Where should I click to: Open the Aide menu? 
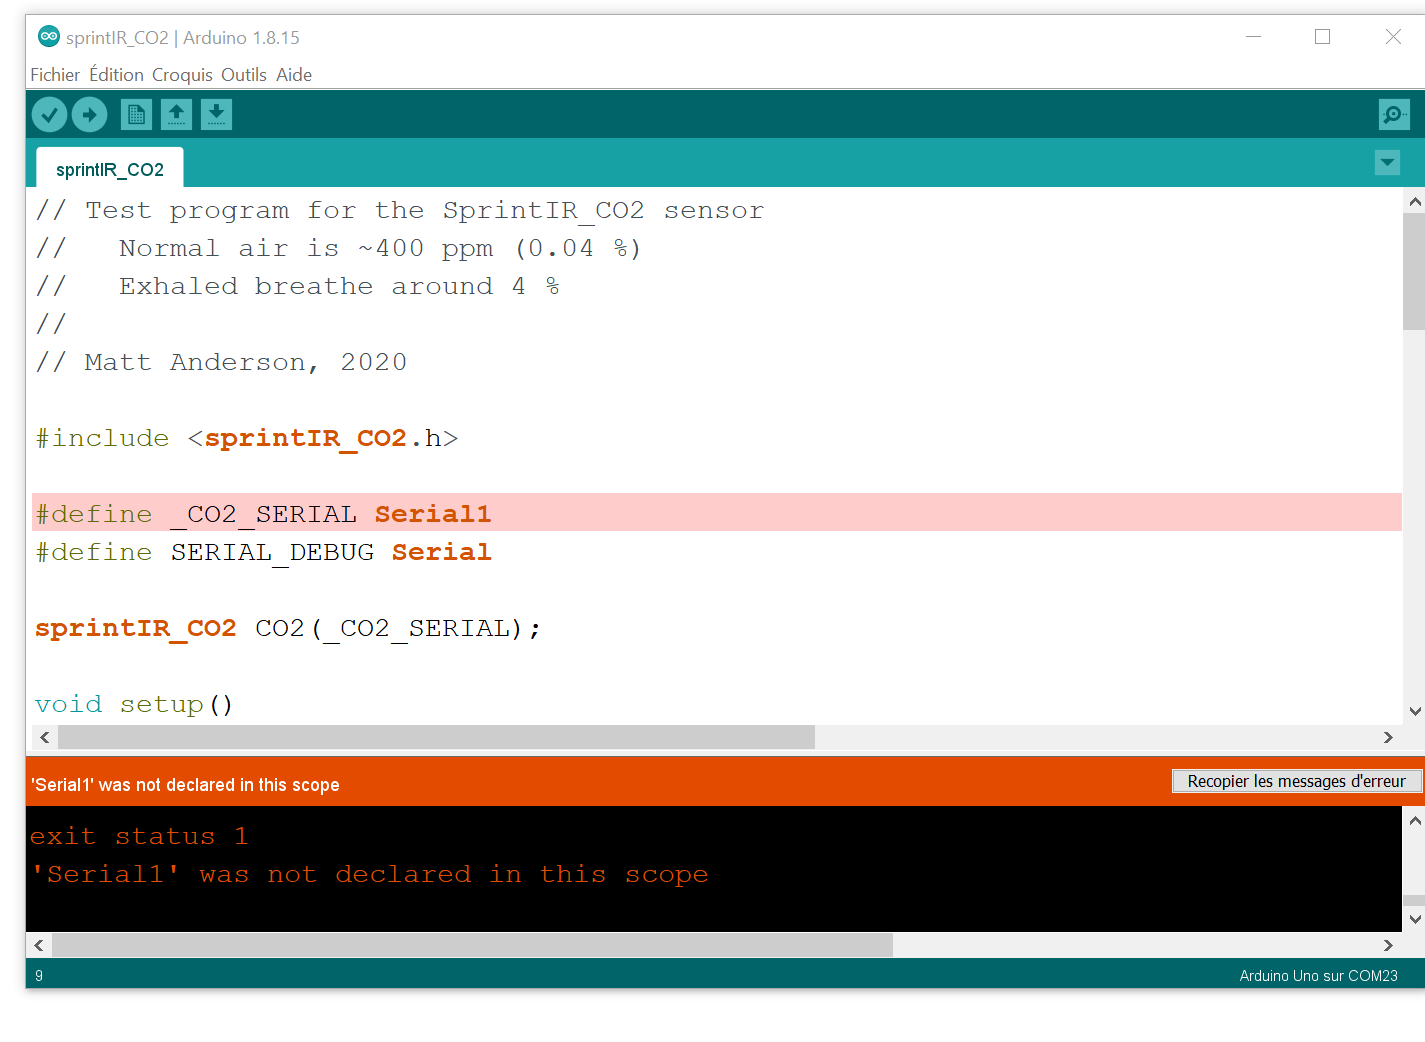(293, 74)
